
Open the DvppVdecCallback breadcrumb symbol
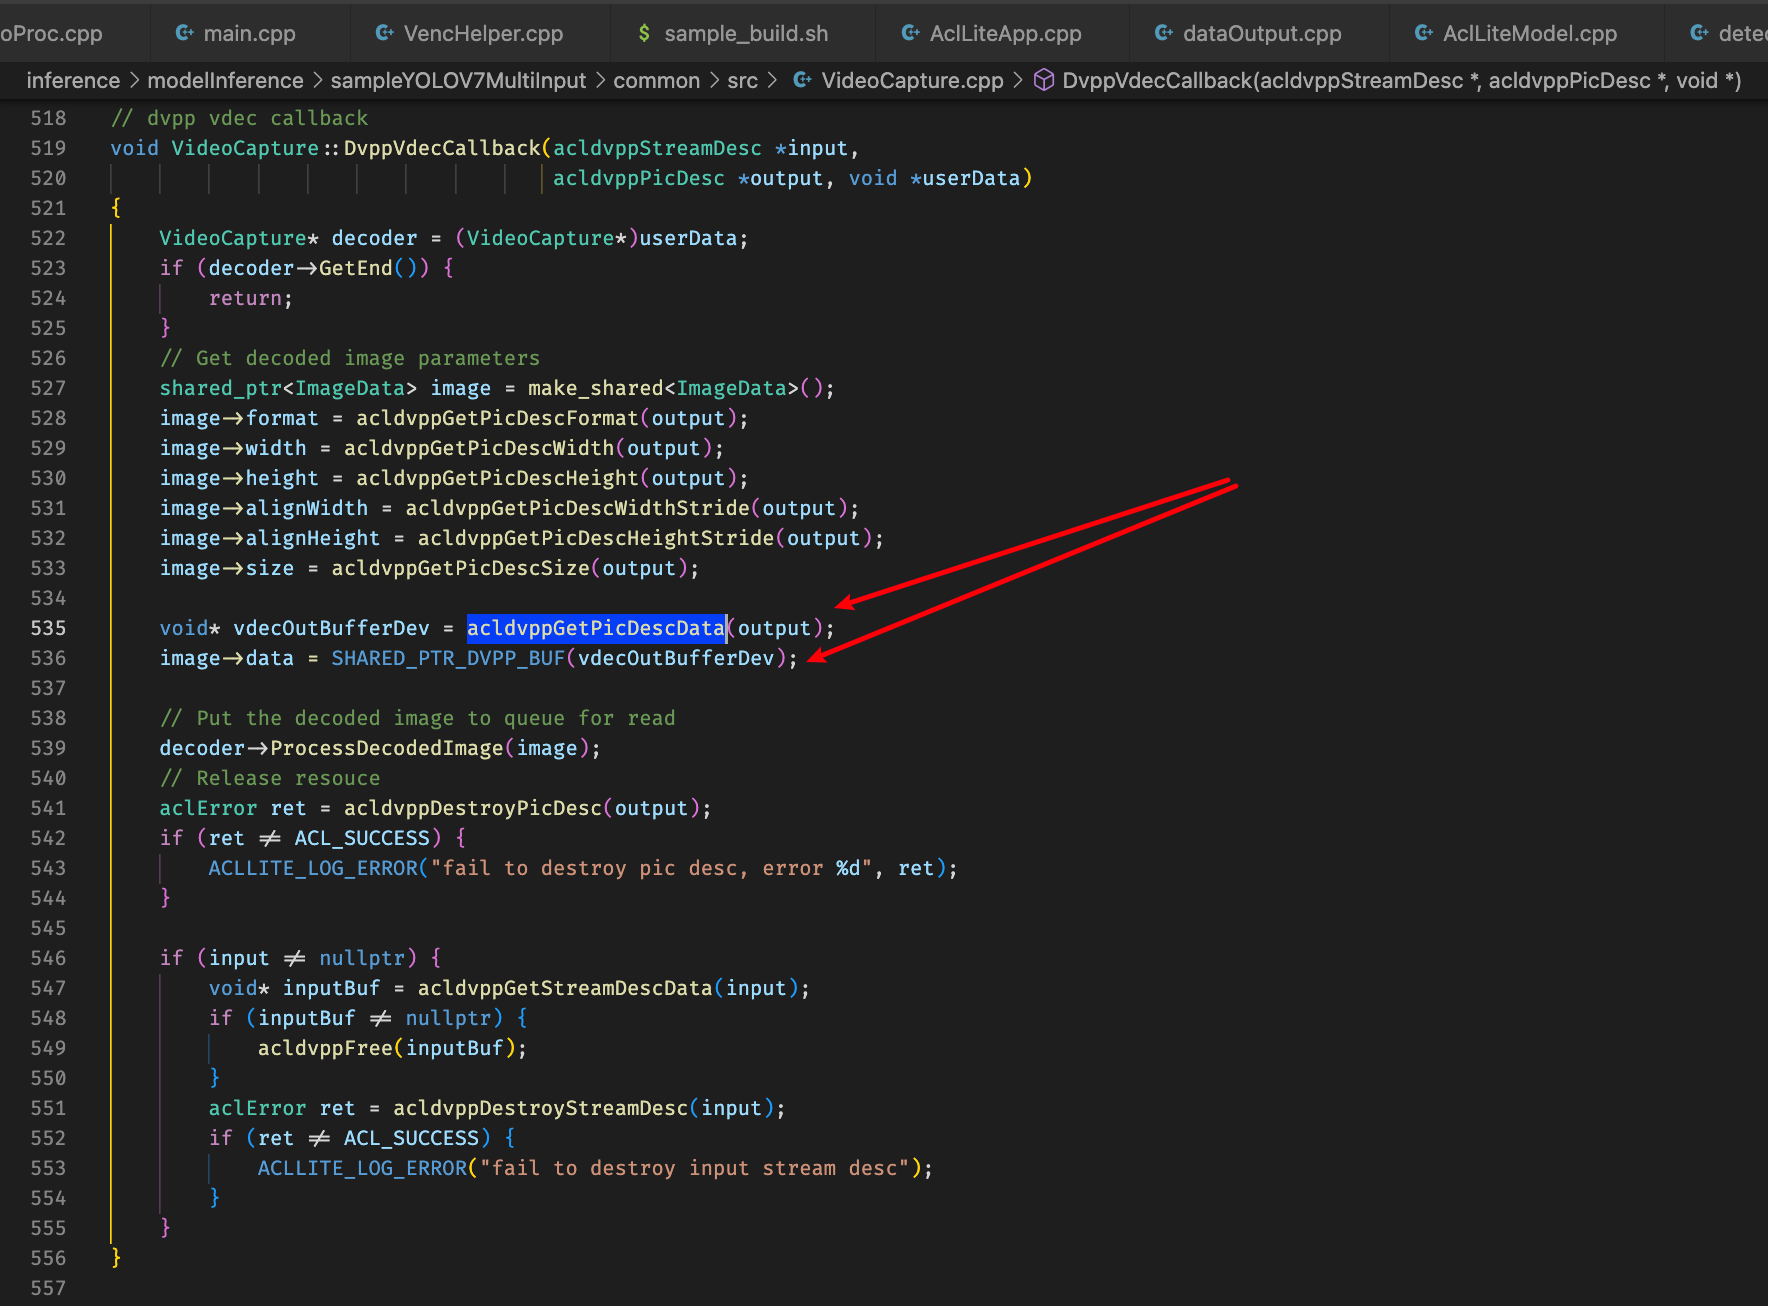1402,81
